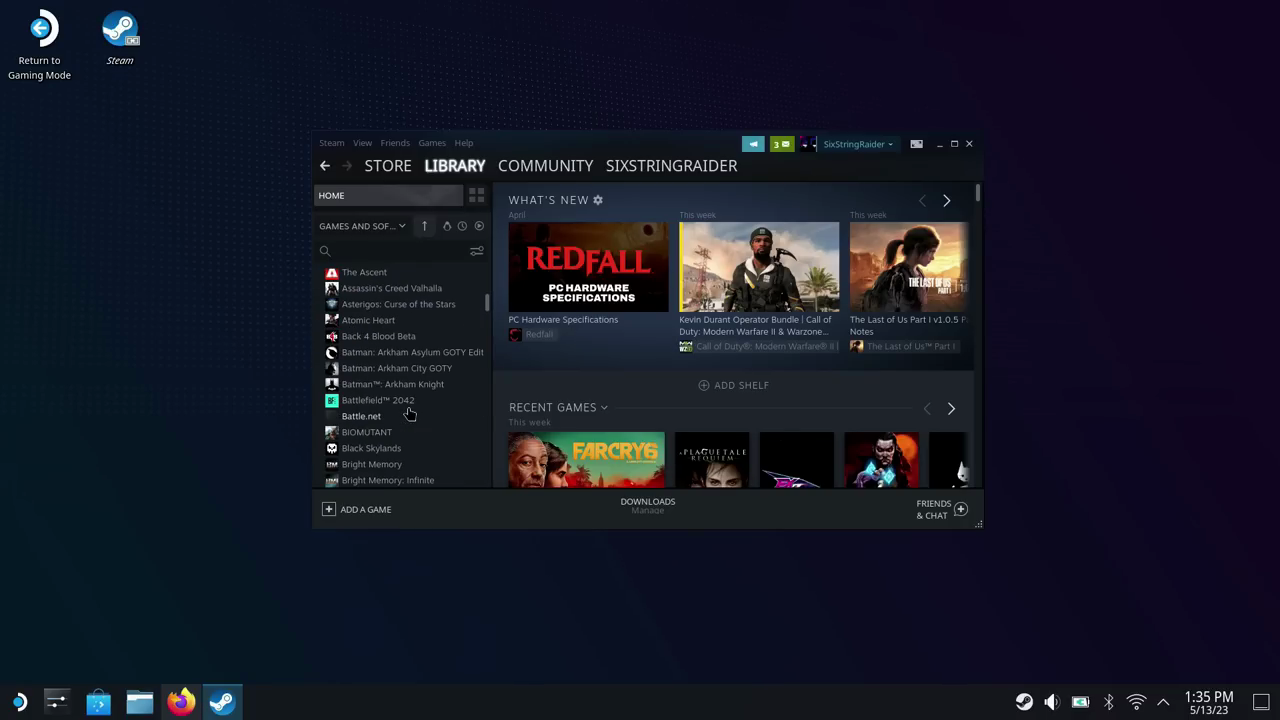The height and width of the screenshot is (720, 1280).
Task: Open Firefox from the taskbar
Action: (x=181, y=702)
